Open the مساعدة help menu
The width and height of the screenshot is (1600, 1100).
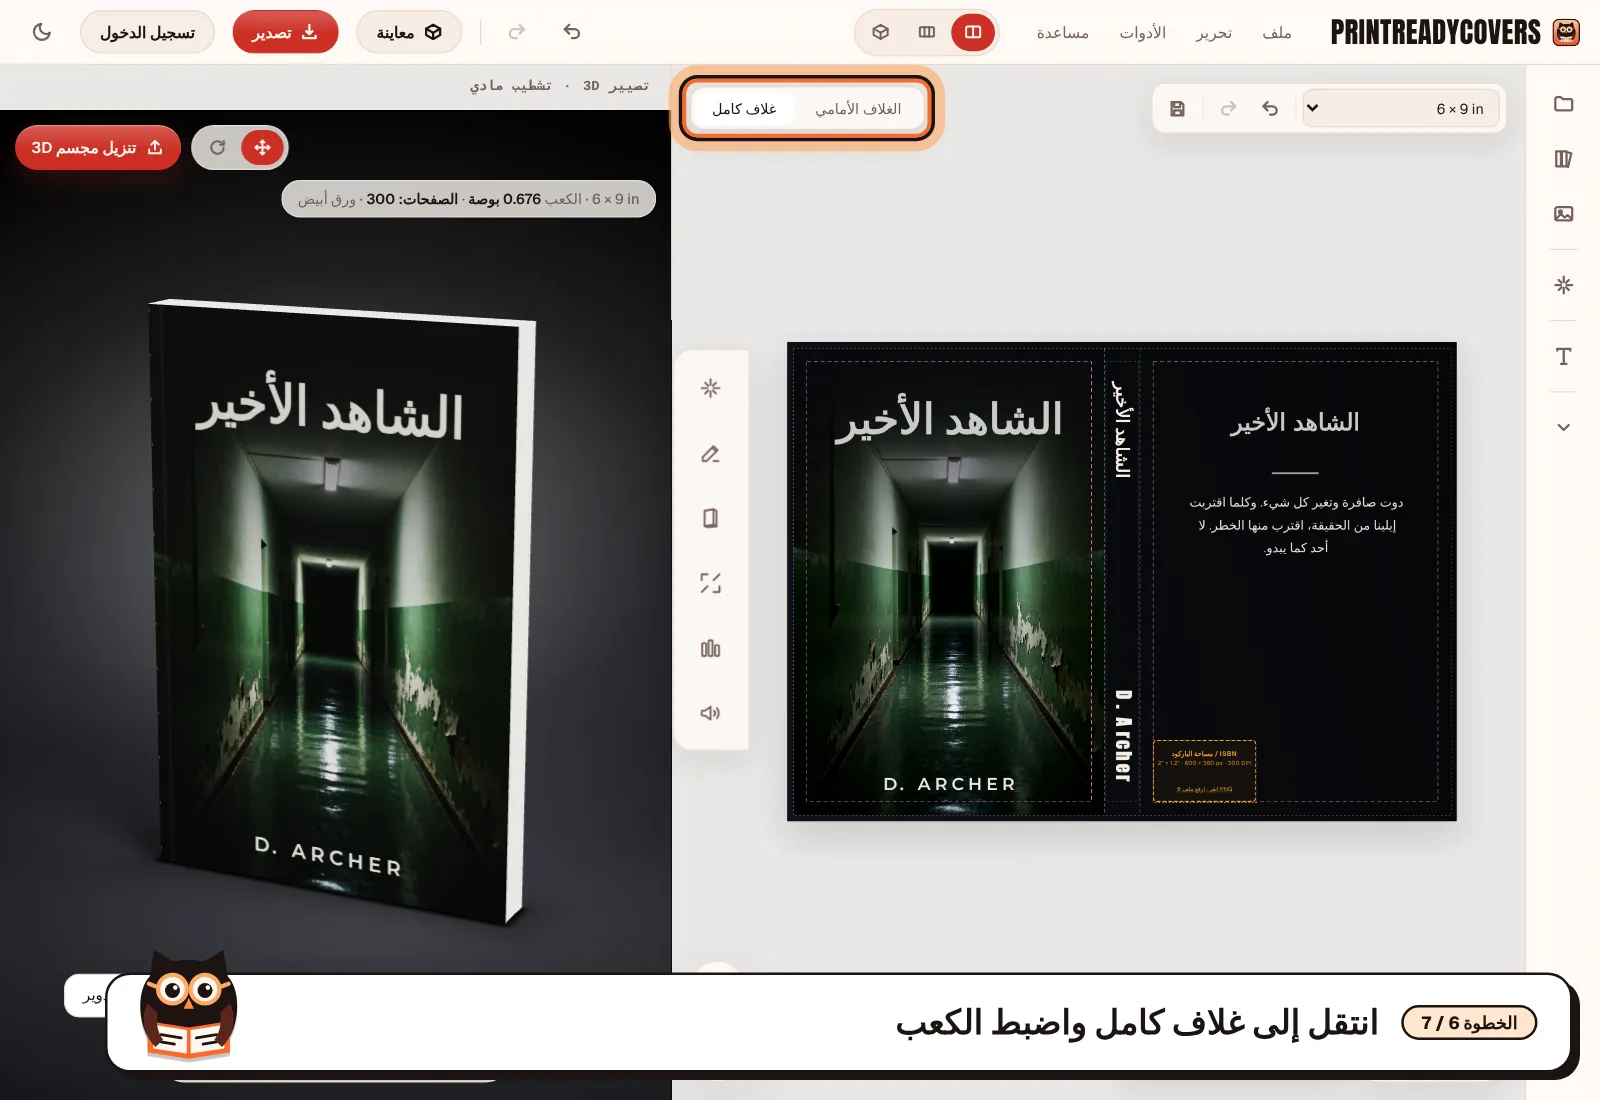(1062, 33)
